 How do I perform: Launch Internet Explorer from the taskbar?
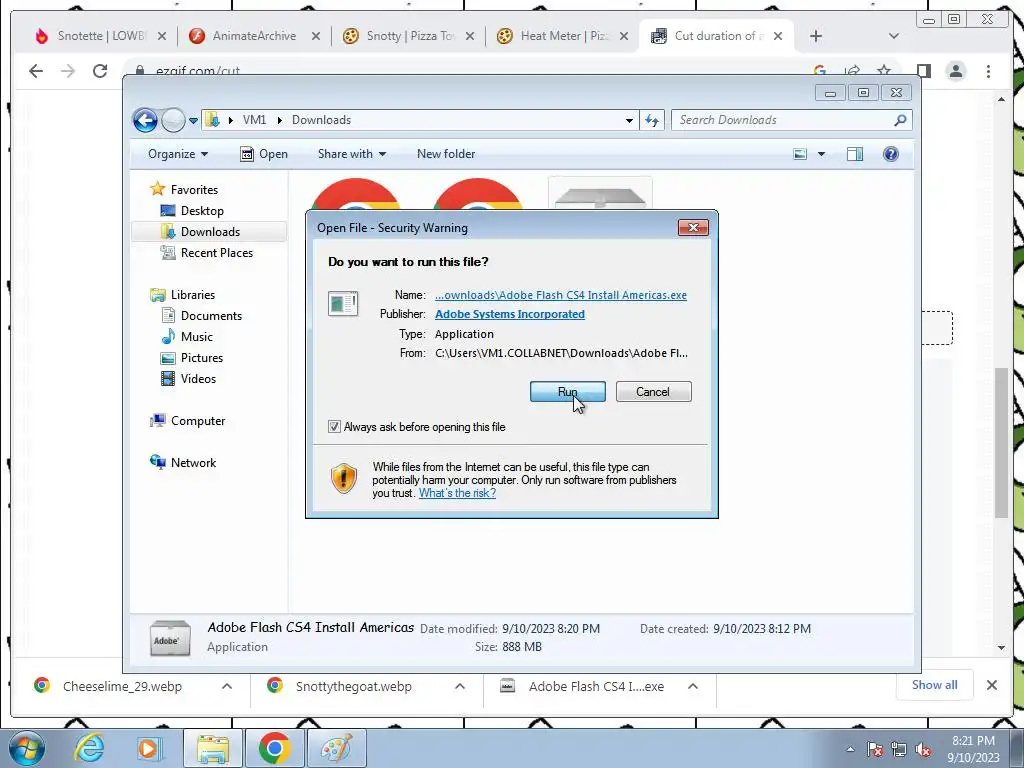point(89,748)
